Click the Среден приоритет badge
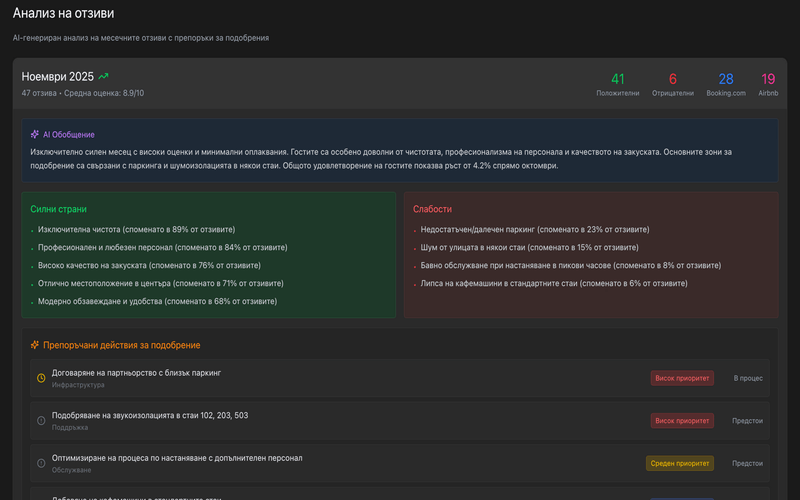The width and height of the screenshot is (800, 500). tap(680, 463)
